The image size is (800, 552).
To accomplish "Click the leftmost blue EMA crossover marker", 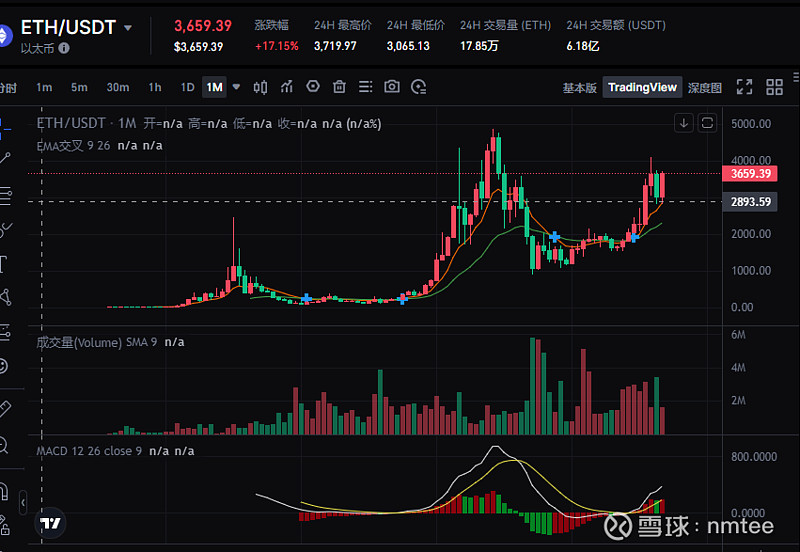I will 306,298.
